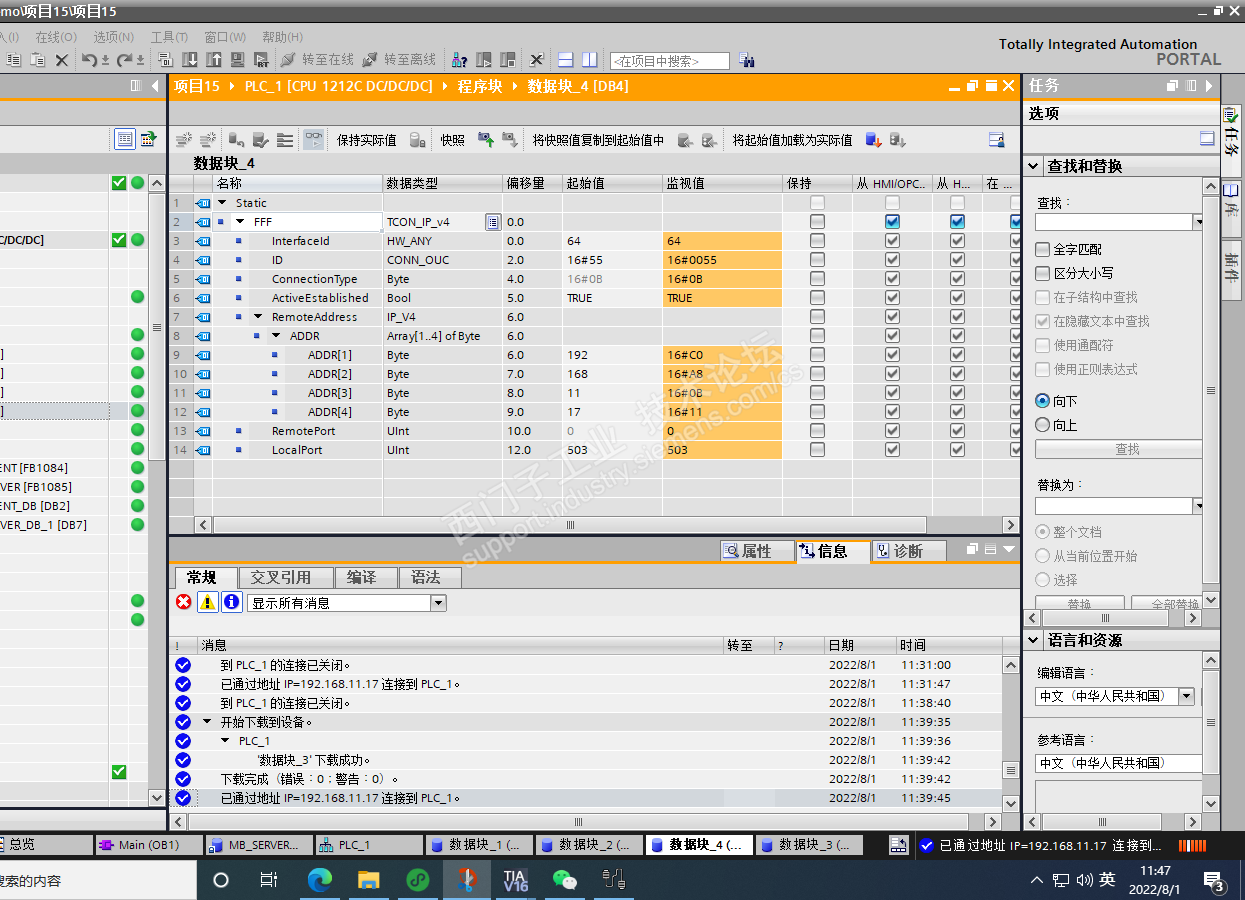Click the split editor horizontally icon
This screenshot has width=1245, height=900.
pyautogui.click(x=565, y=60)
